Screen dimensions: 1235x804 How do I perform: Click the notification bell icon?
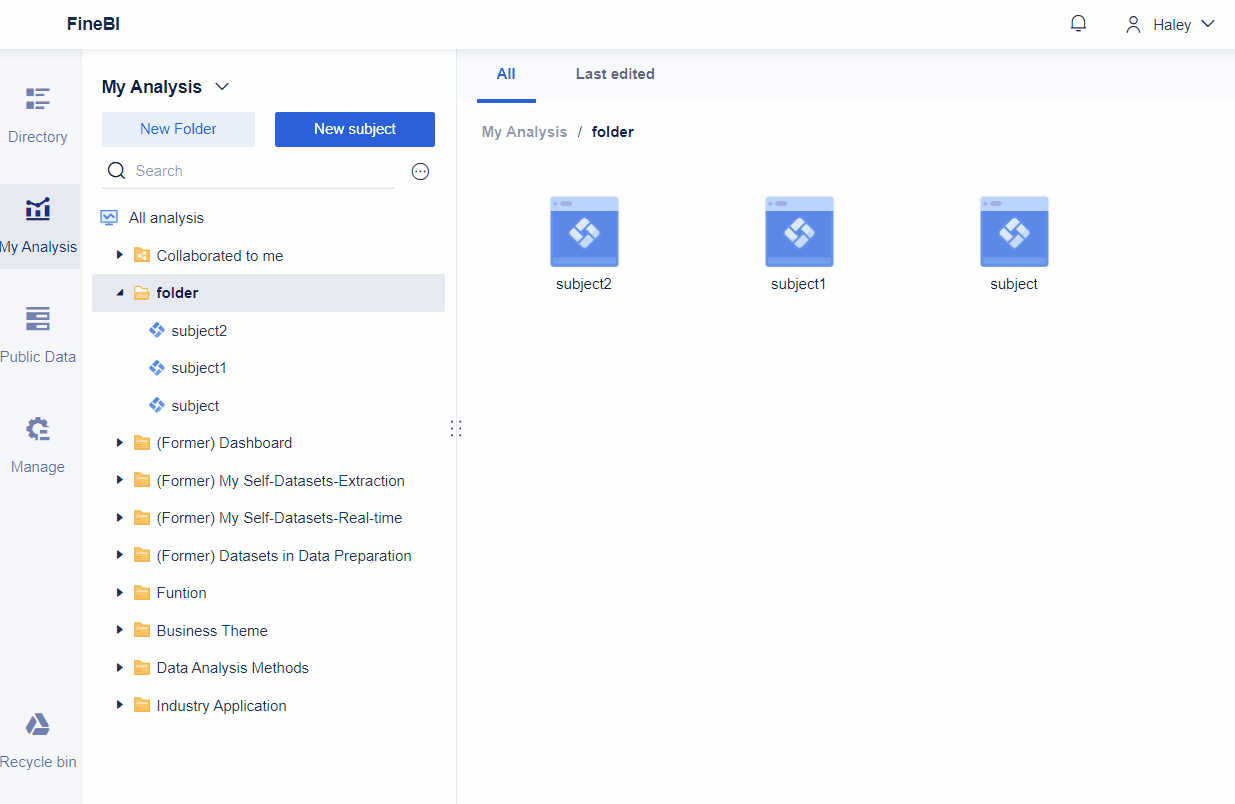point(1078,22)
